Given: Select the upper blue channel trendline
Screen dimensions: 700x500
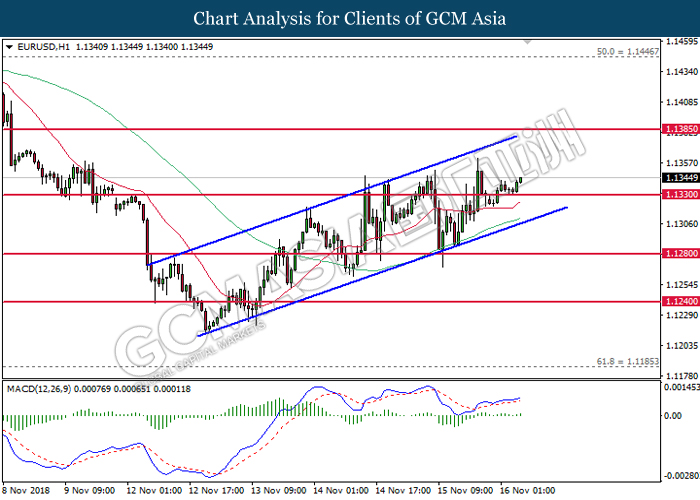Looking at the screenshot, I should click(332, 200).
